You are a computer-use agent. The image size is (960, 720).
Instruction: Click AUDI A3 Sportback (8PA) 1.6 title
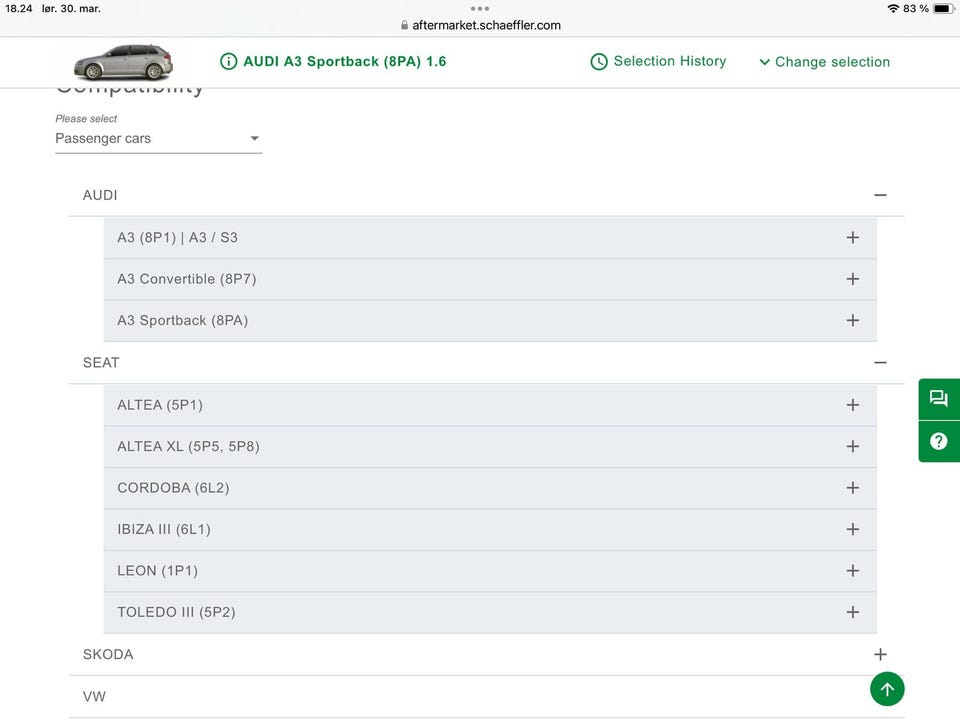click(x=345, y=61)
